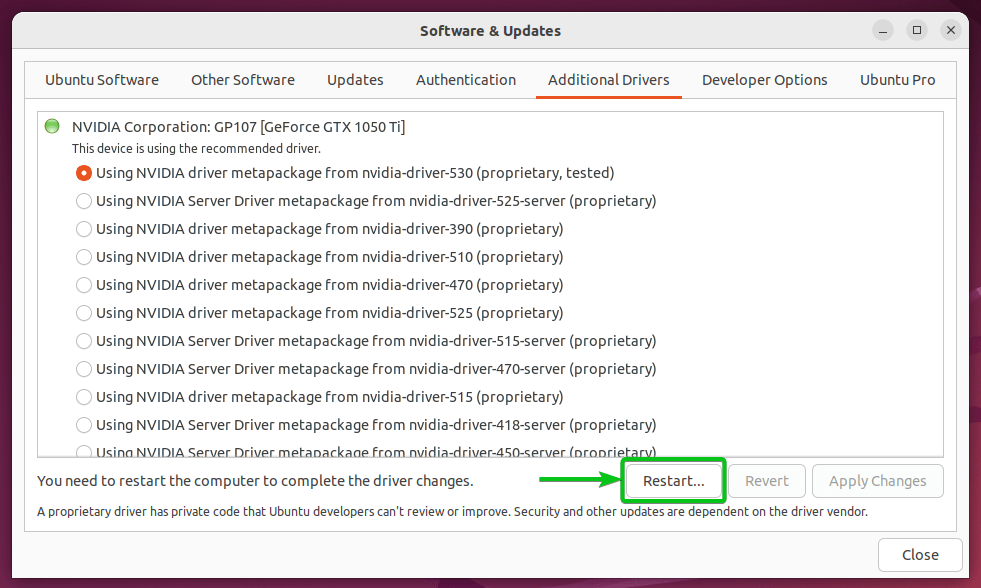Click the Software & Updates title bar text
Screen dimensions: 981x588
pos(490,31)
